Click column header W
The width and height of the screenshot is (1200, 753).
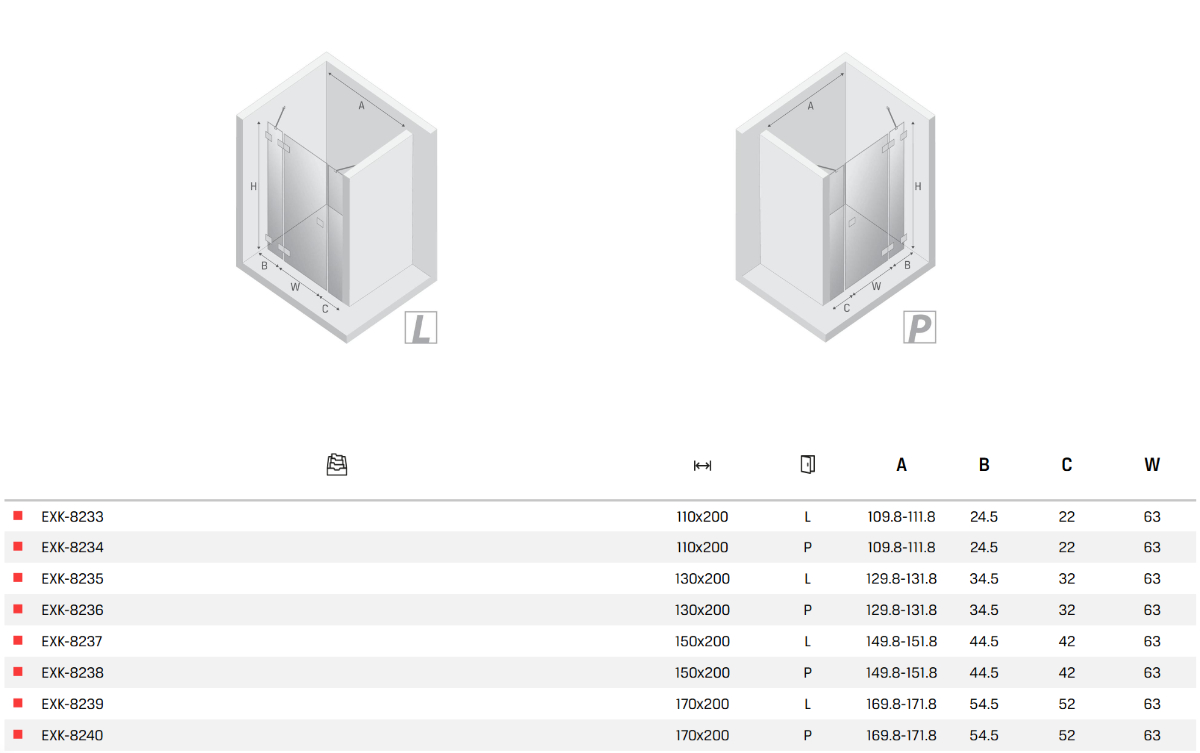pyautogui.click(x=1152, y=465)
